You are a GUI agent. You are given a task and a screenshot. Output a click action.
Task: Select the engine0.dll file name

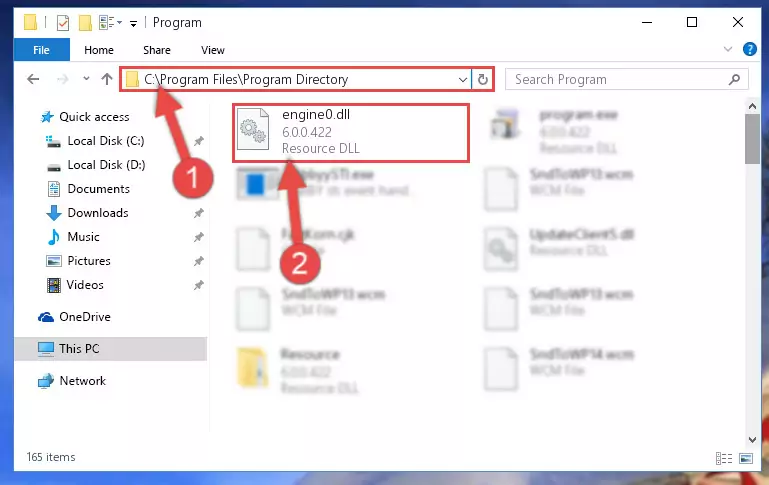316,115
